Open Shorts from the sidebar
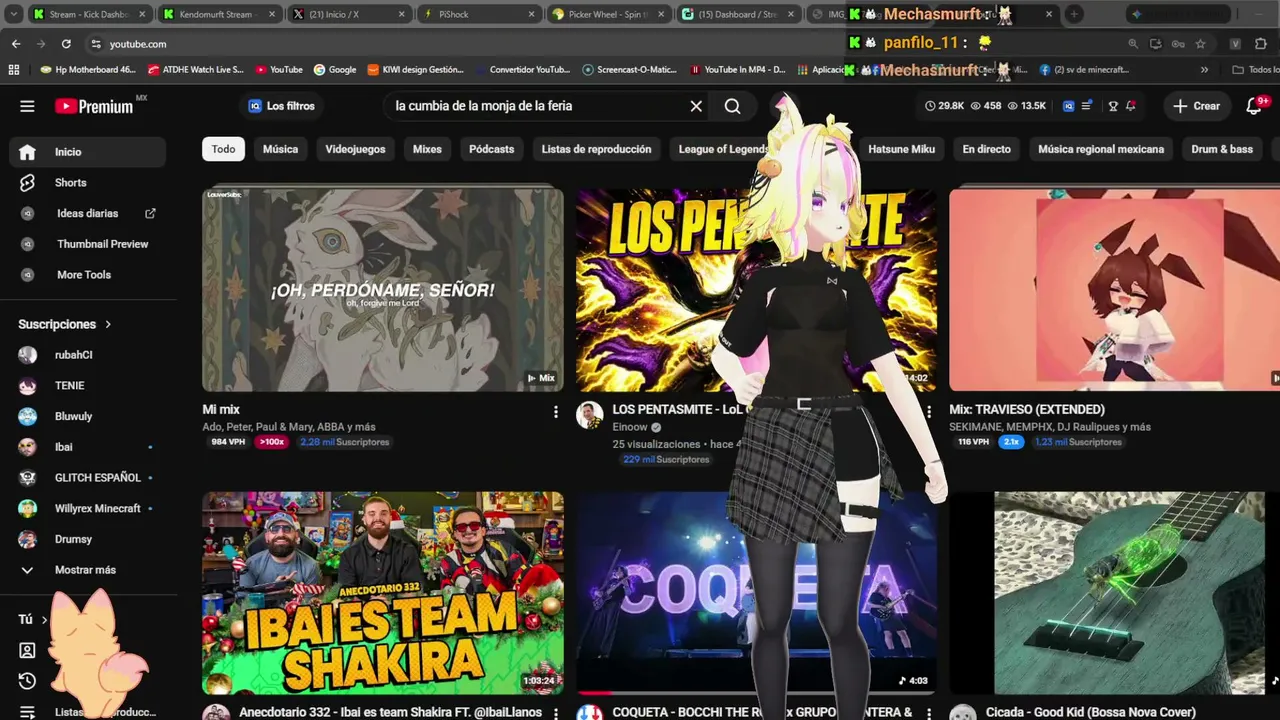Screen dimensions: 1280x720 (x=87, y=183)
